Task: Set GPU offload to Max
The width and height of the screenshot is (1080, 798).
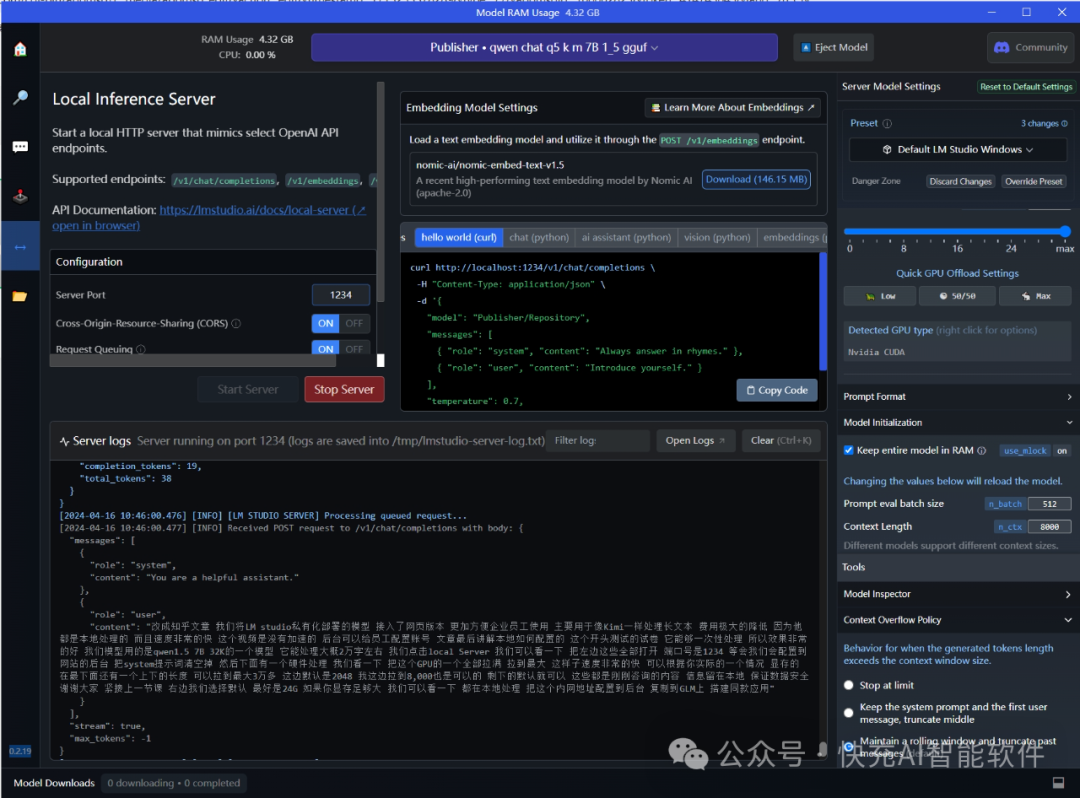Action: click(x=1035, y=296)
